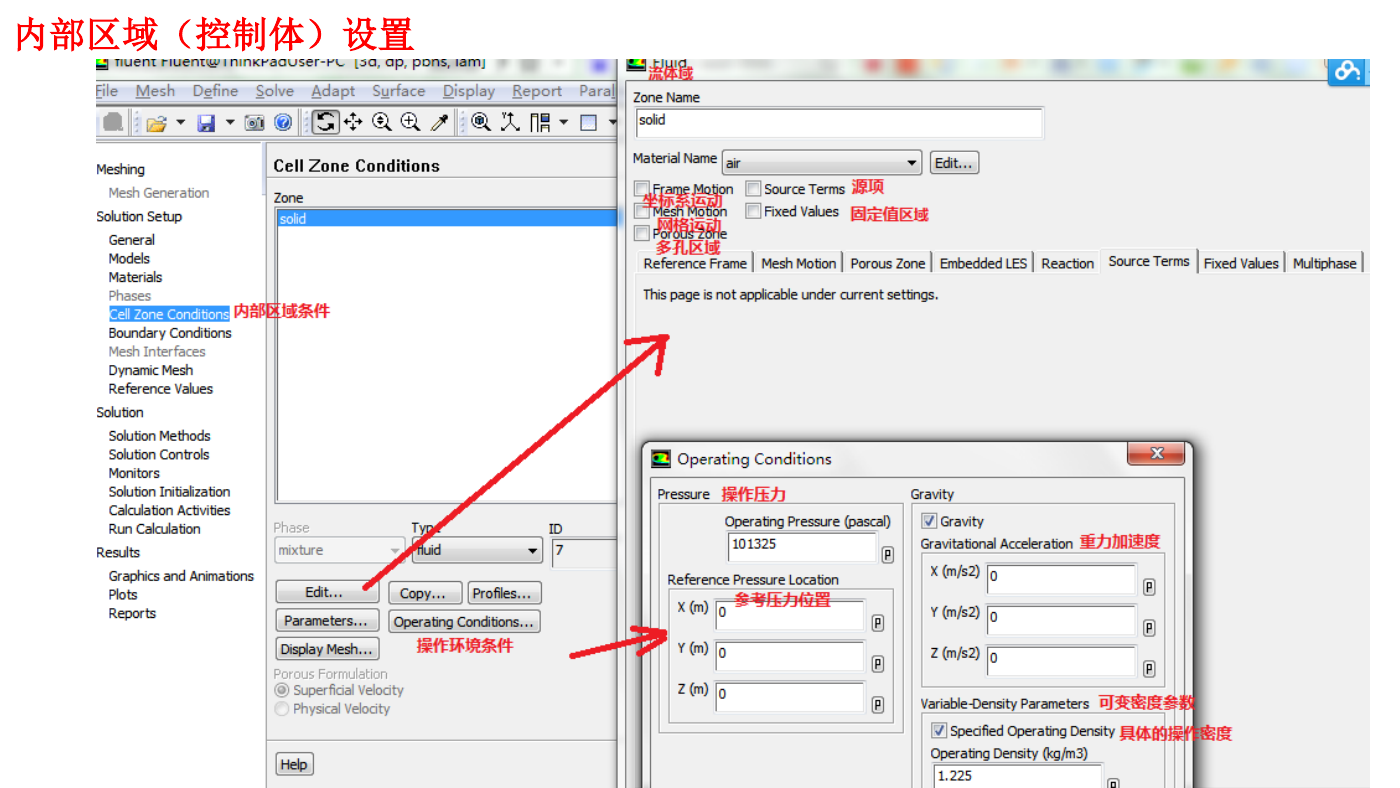Click the single window square icon
Viewport: 1400px width, 788px height.
pyautogui.click(x=588, y=123)
